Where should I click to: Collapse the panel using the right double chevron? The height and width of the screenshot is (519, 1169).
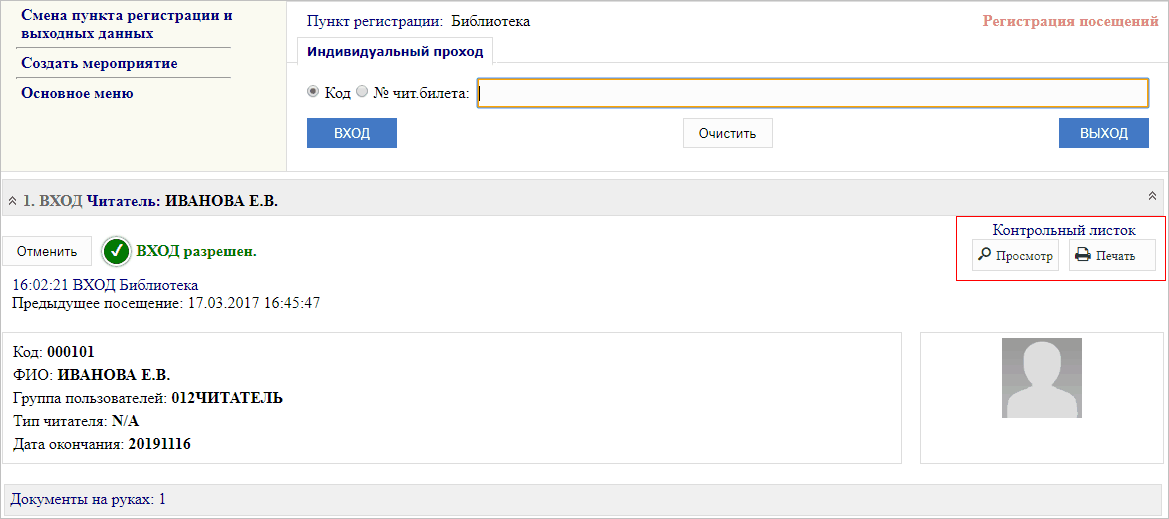[1151, 196]
